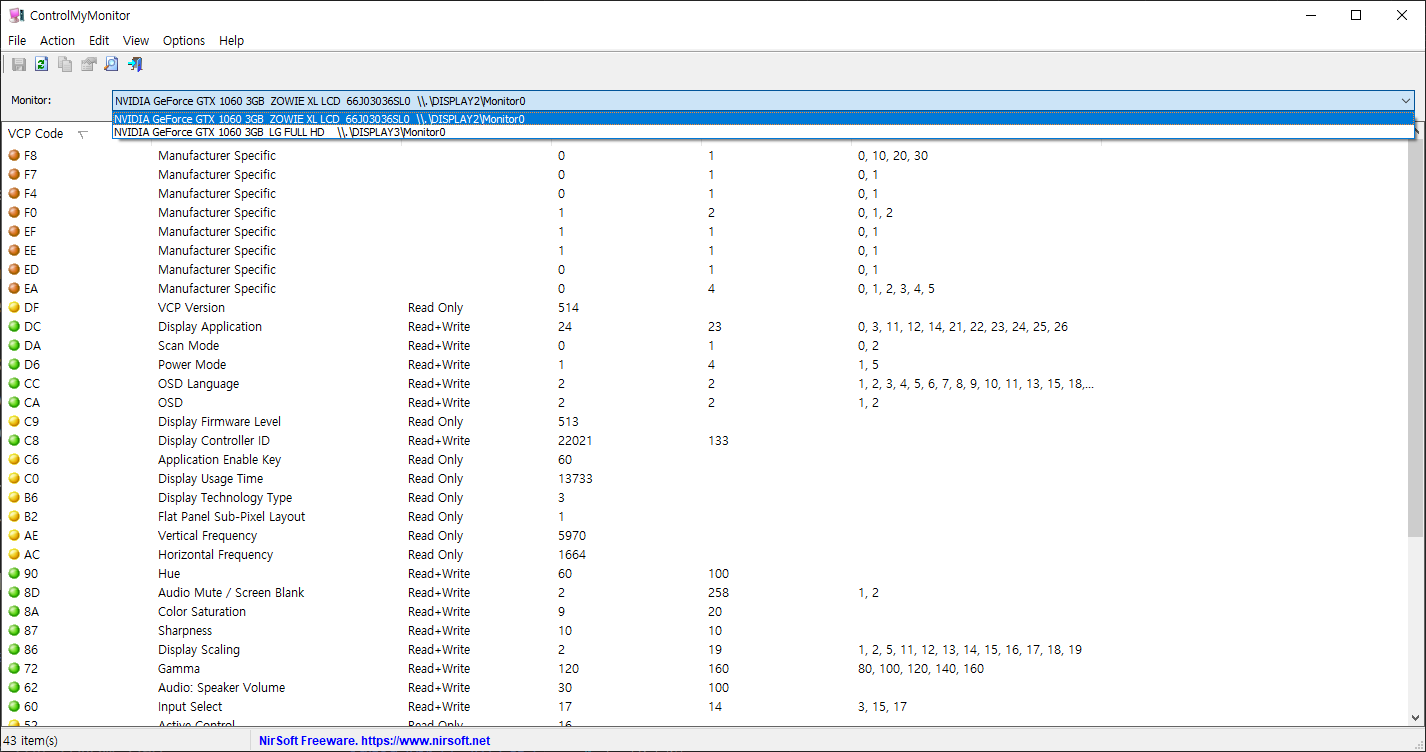Open the View menu
Viewport: 1426px width, 752px height.
[136, 41]
